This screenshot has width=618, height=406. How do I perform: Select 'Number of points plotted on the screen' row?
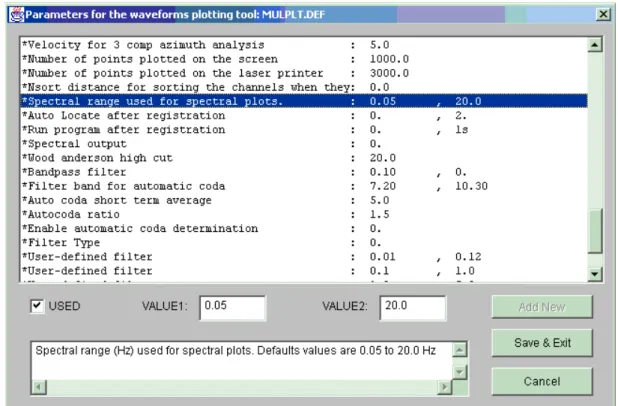tap(304, 59)
